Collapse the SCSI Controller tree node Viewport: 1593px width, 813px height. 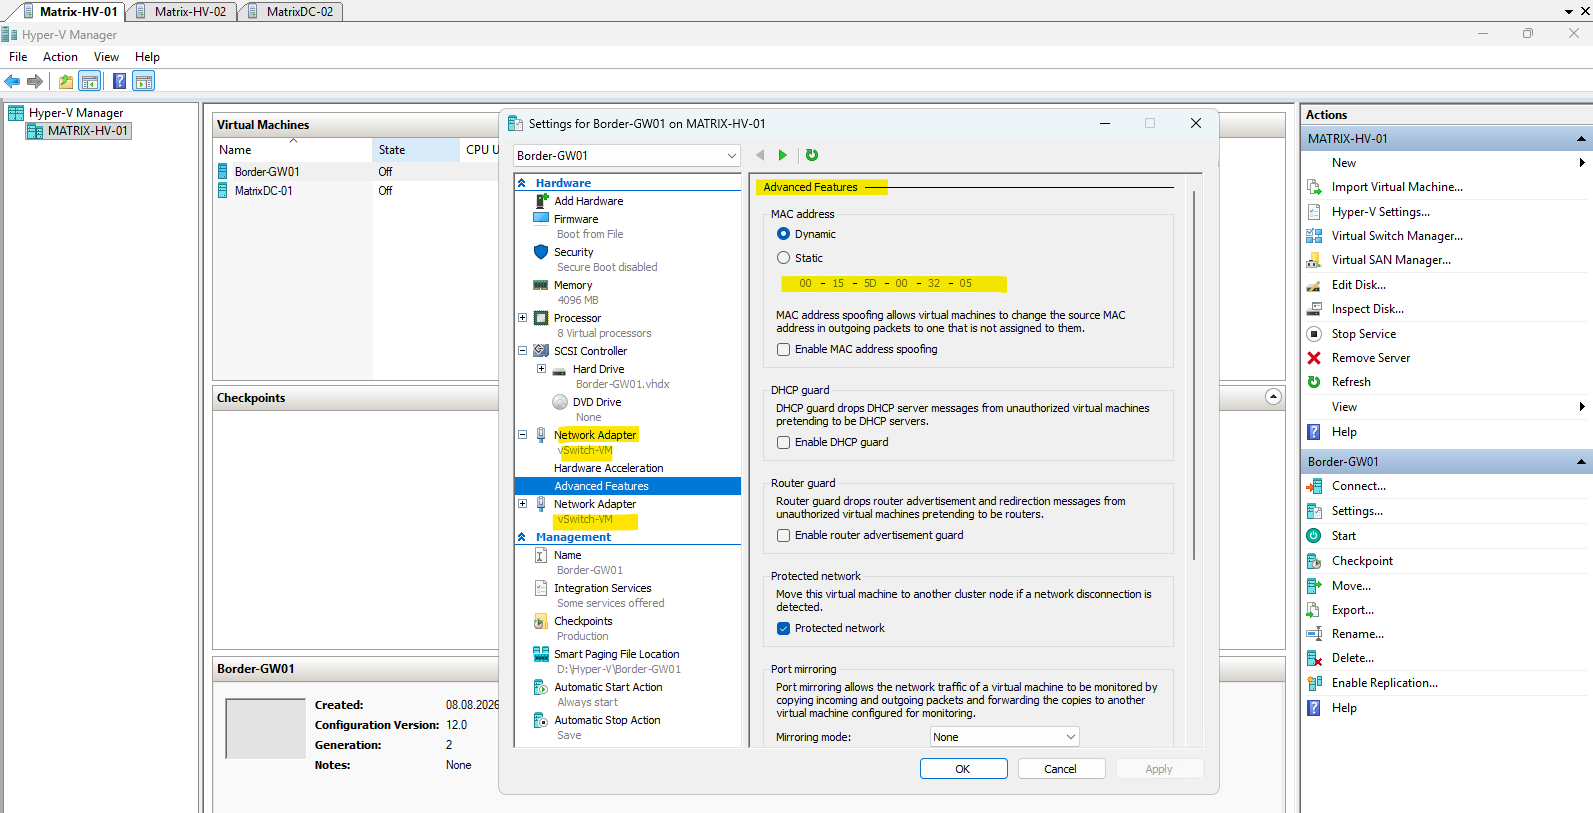click(522, 351)
